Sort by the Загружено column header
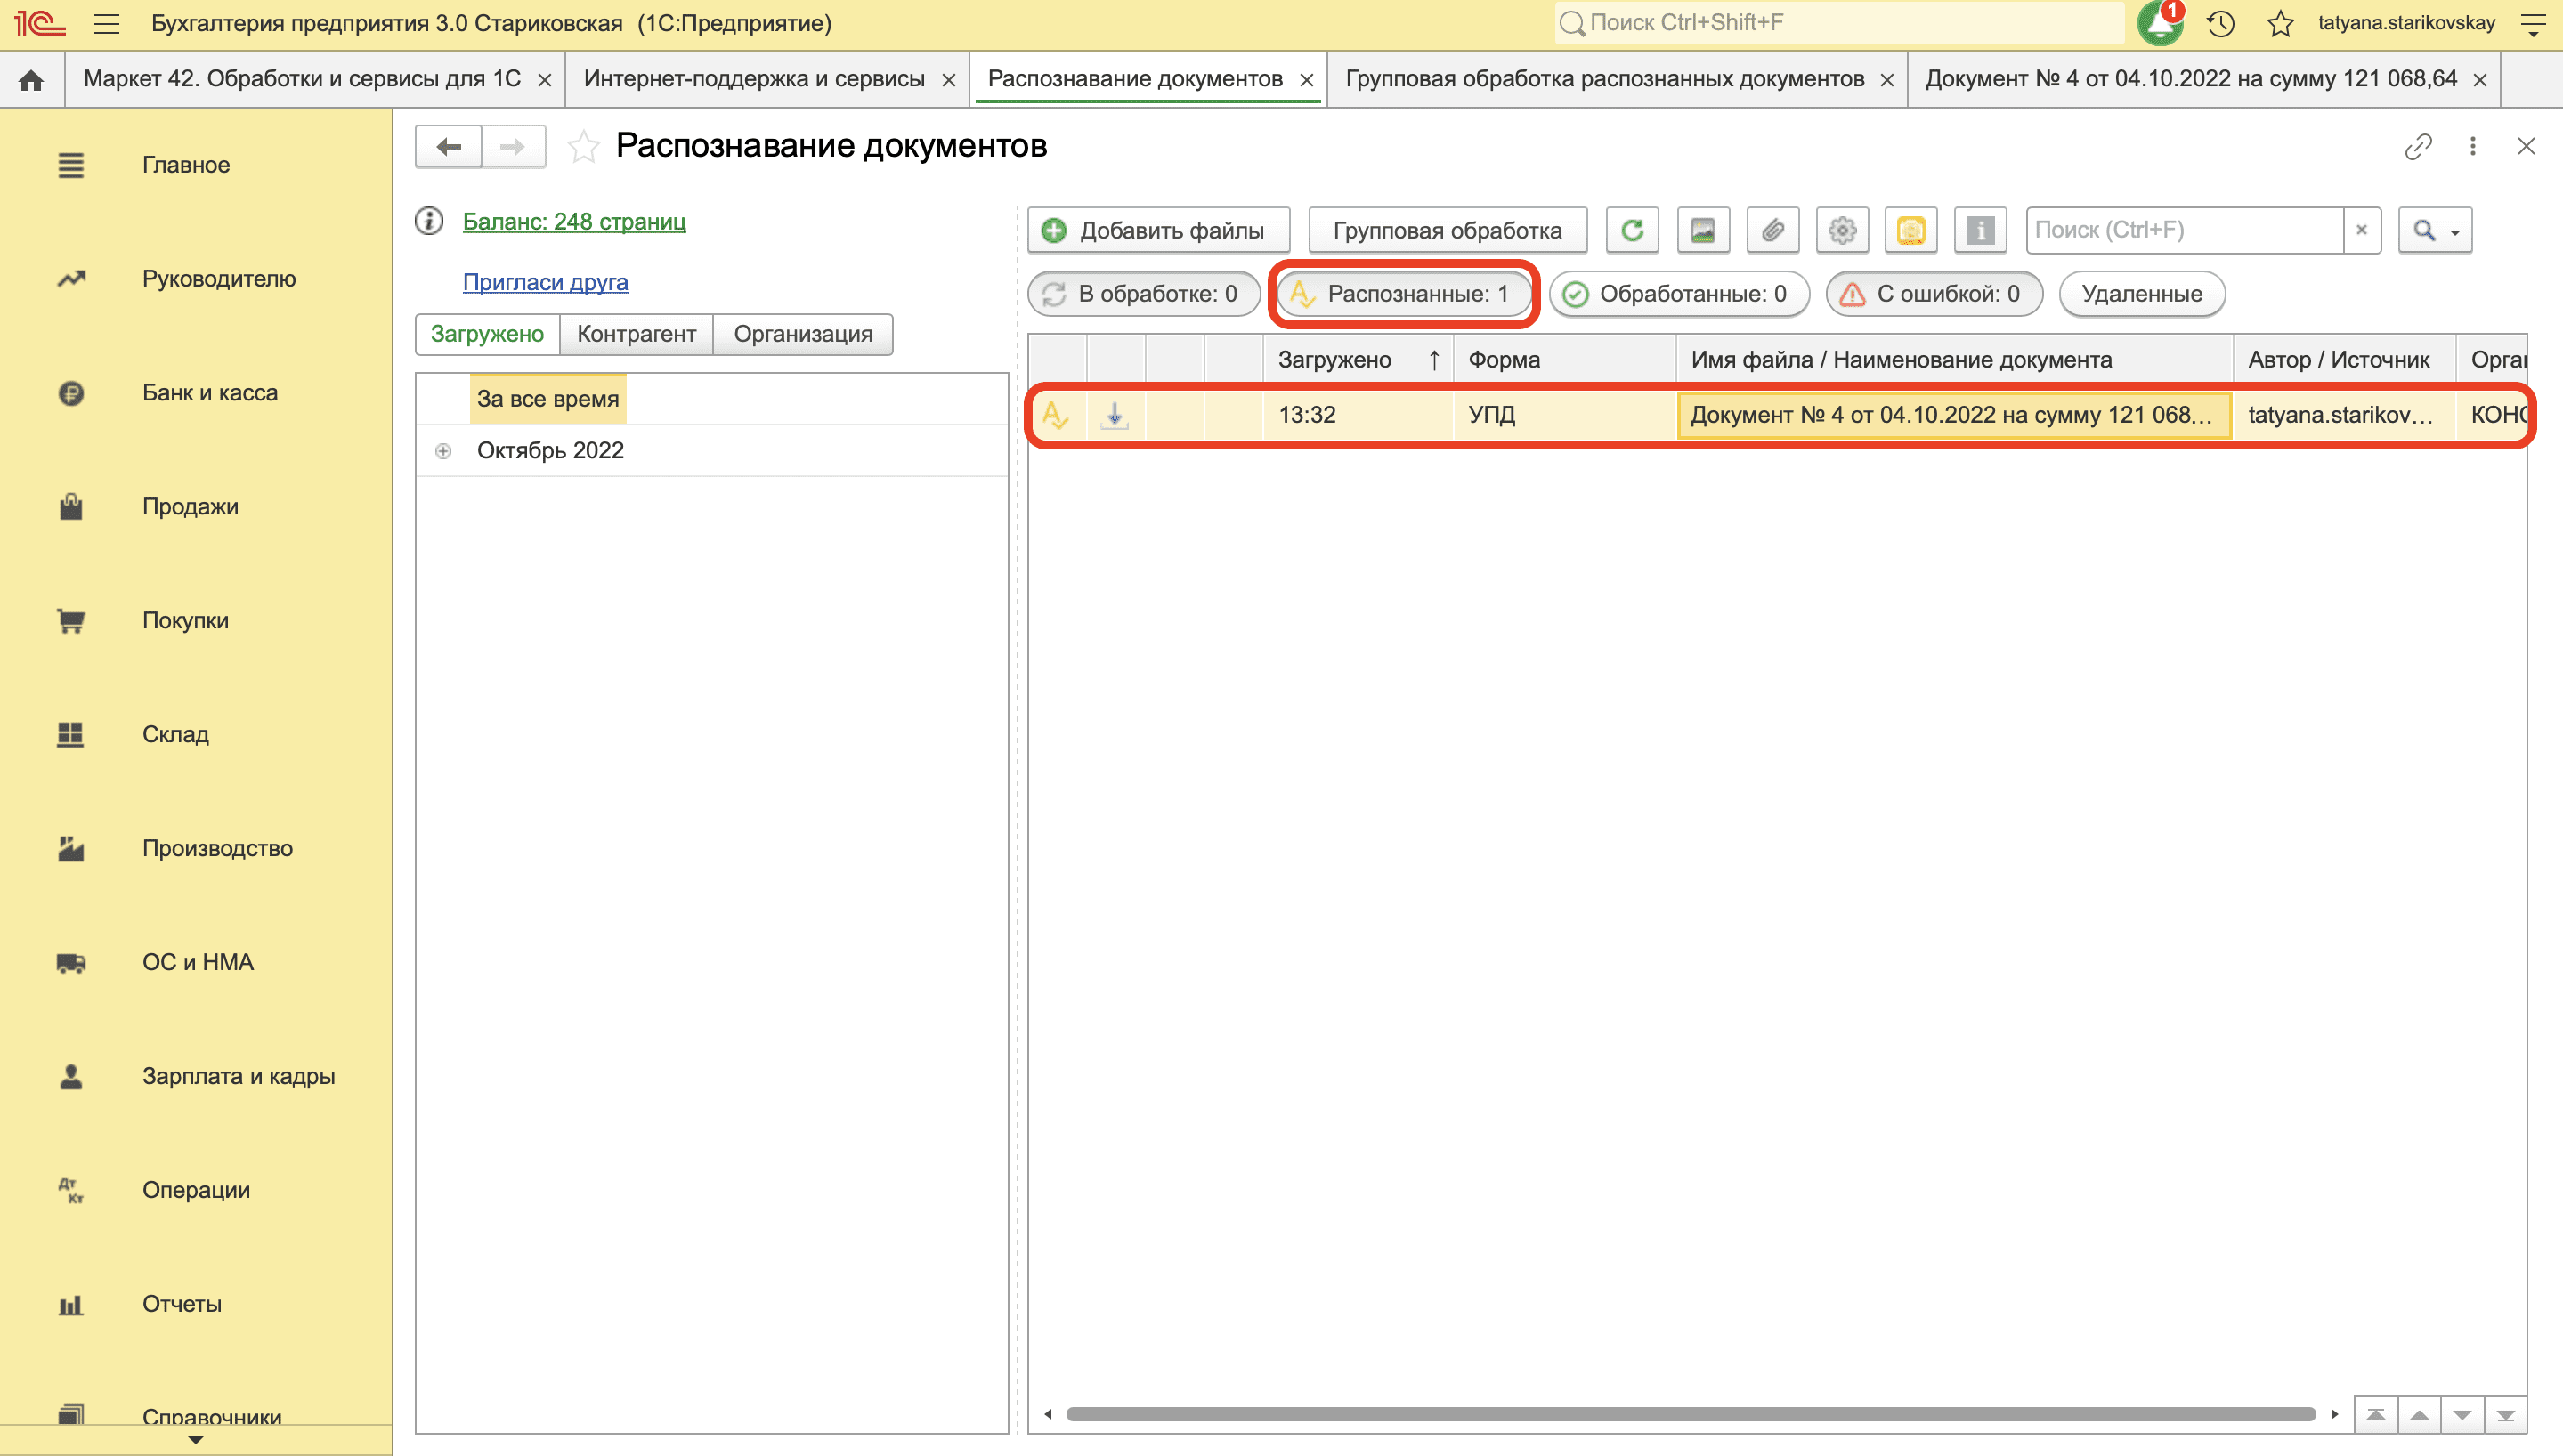2563x1456 pixels. [x=1357, y=360]
